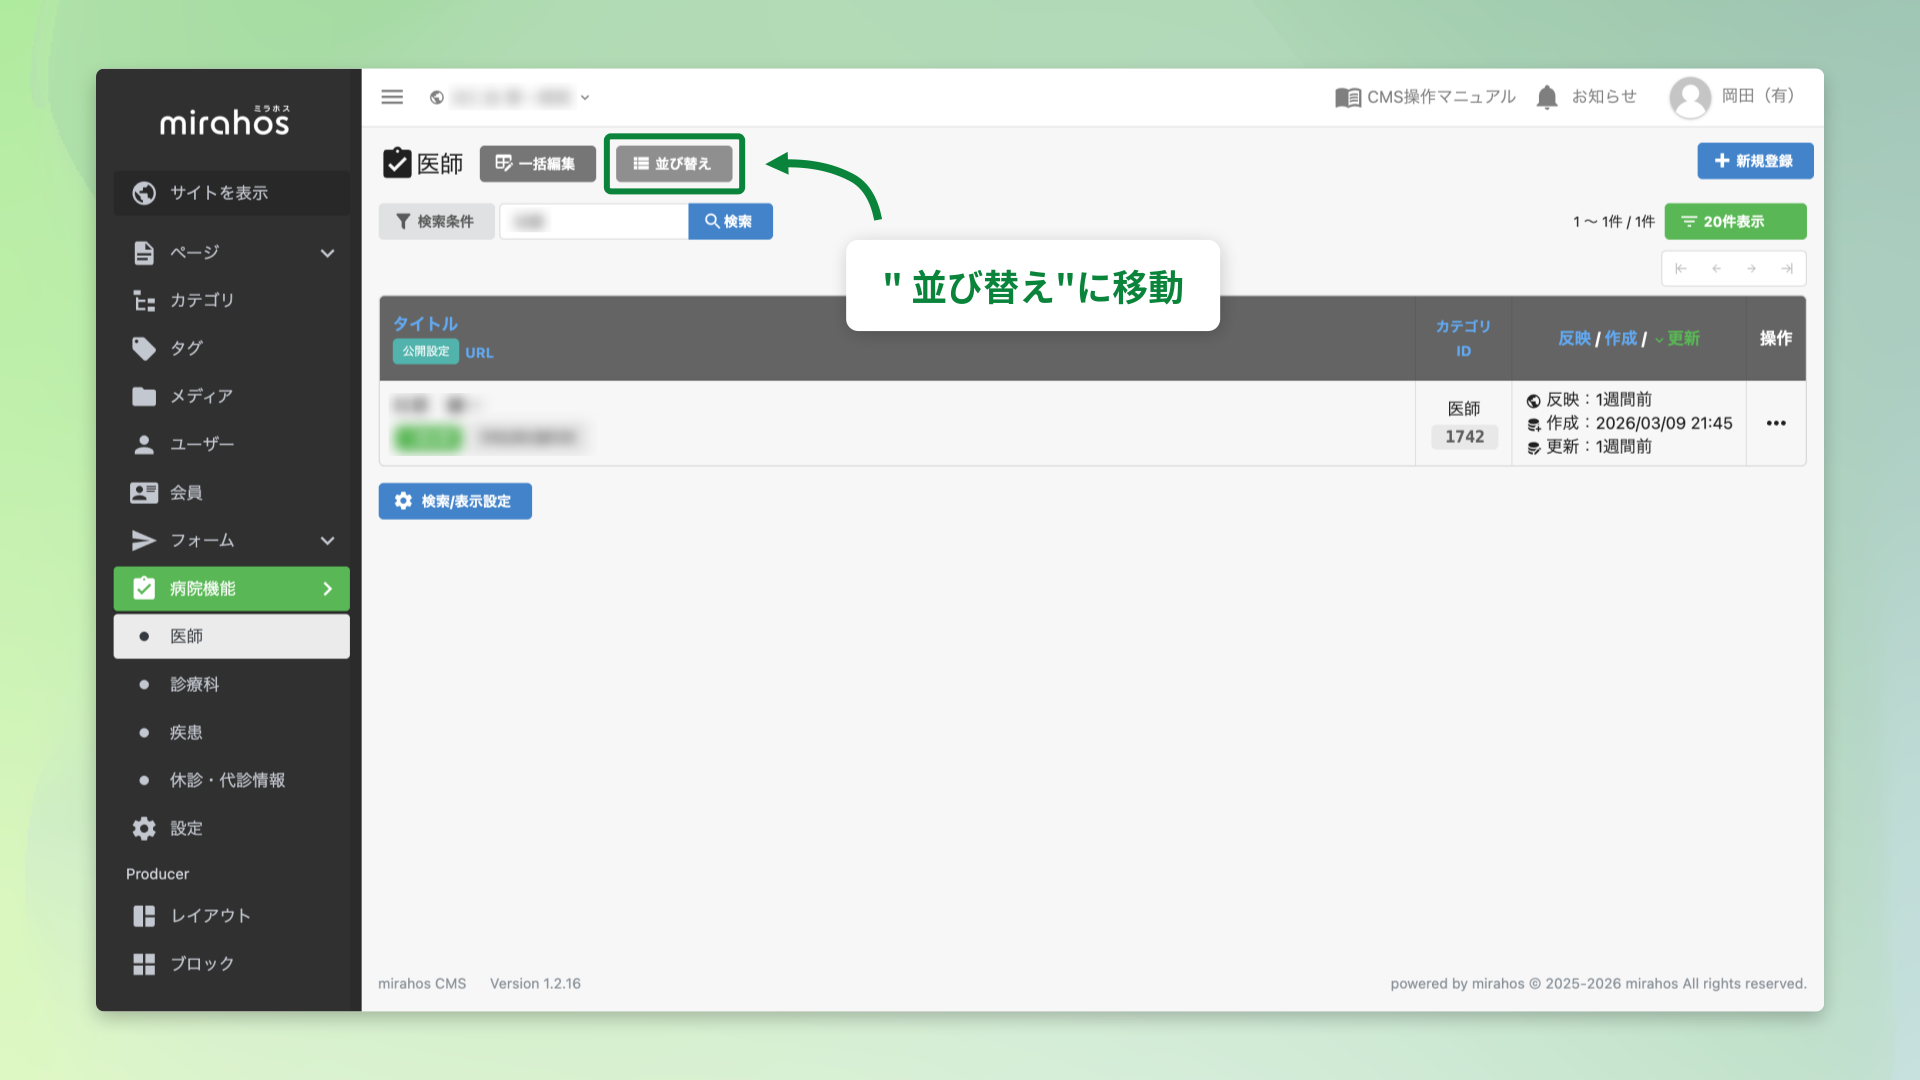Open 会員 in the sidebar
The height and width of the screenshot is (1080, 1920).
click(x=232, y=492)
